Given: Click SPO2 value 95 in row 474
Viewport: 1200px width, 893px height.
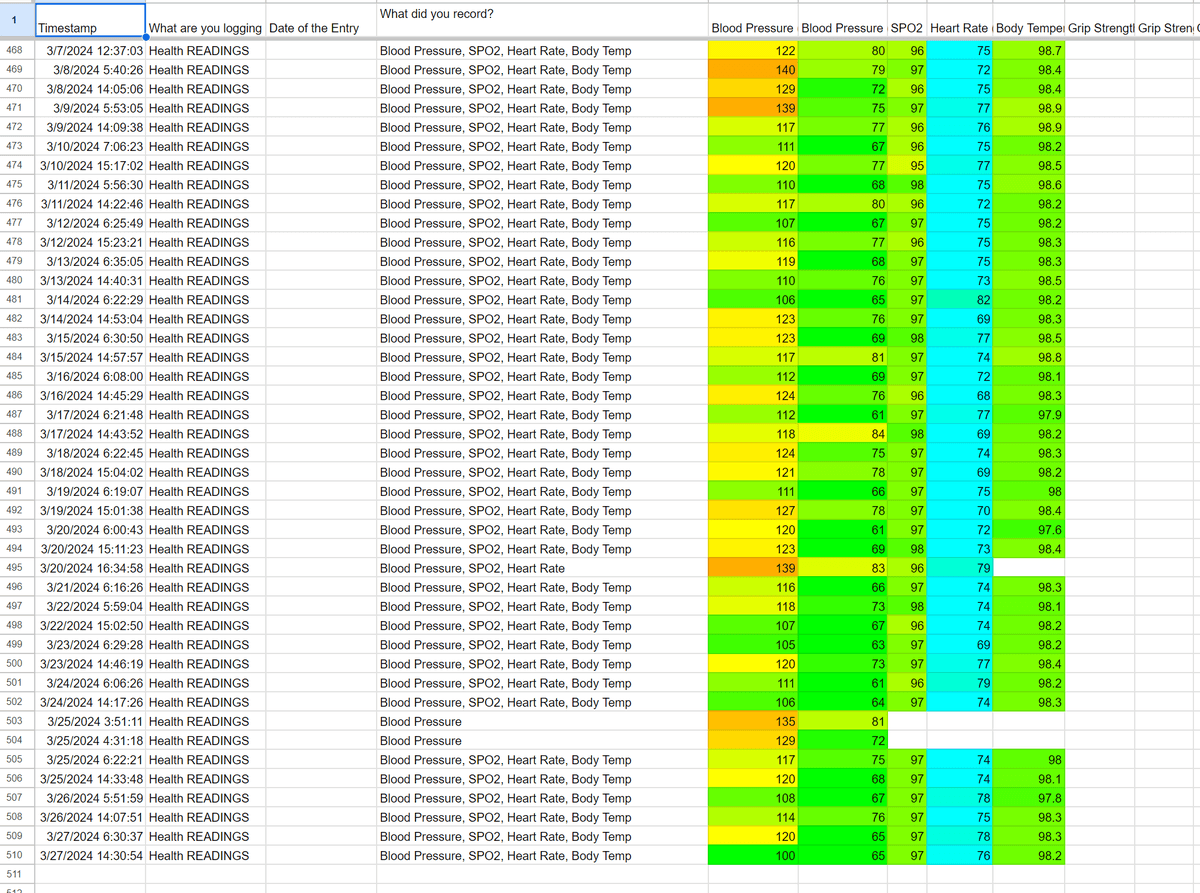Looking at the screenshot, I should 907,166.
